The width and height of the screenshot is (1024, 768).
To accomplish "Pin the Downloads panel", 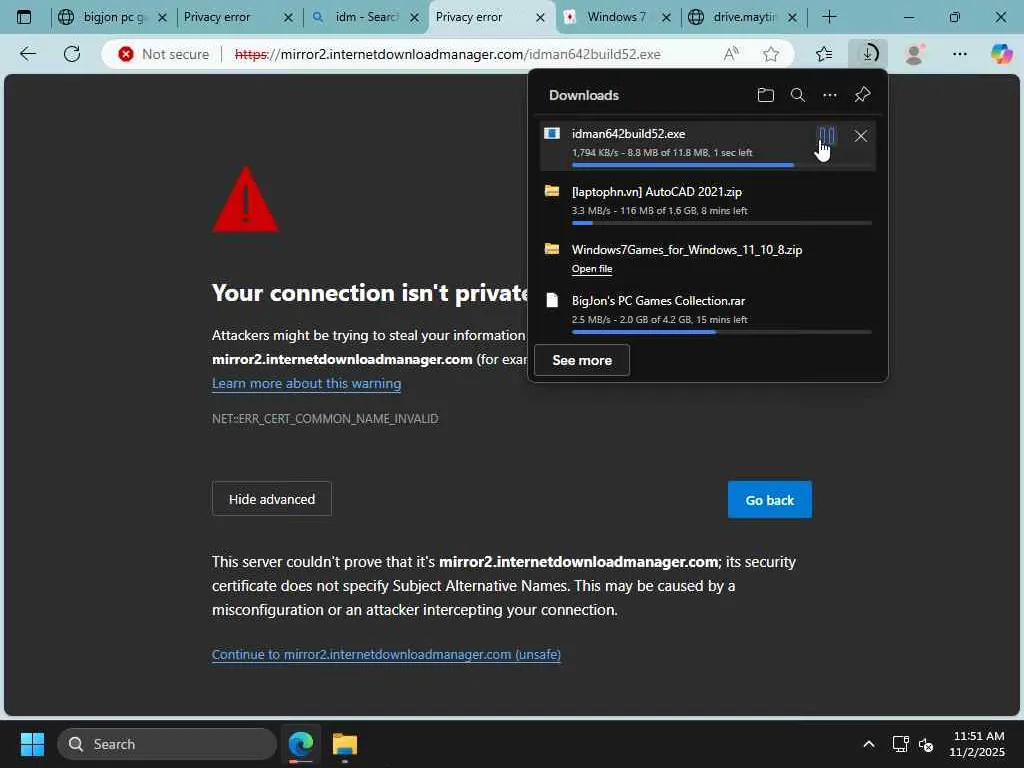I will tap(862, 95).
